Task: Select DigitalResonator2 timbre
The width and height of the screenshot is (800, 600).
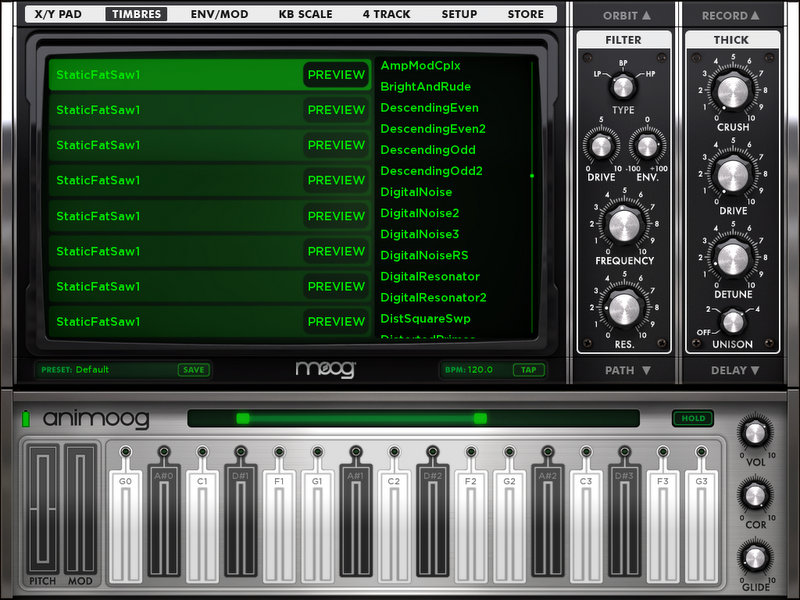Action: coord(434,298)
